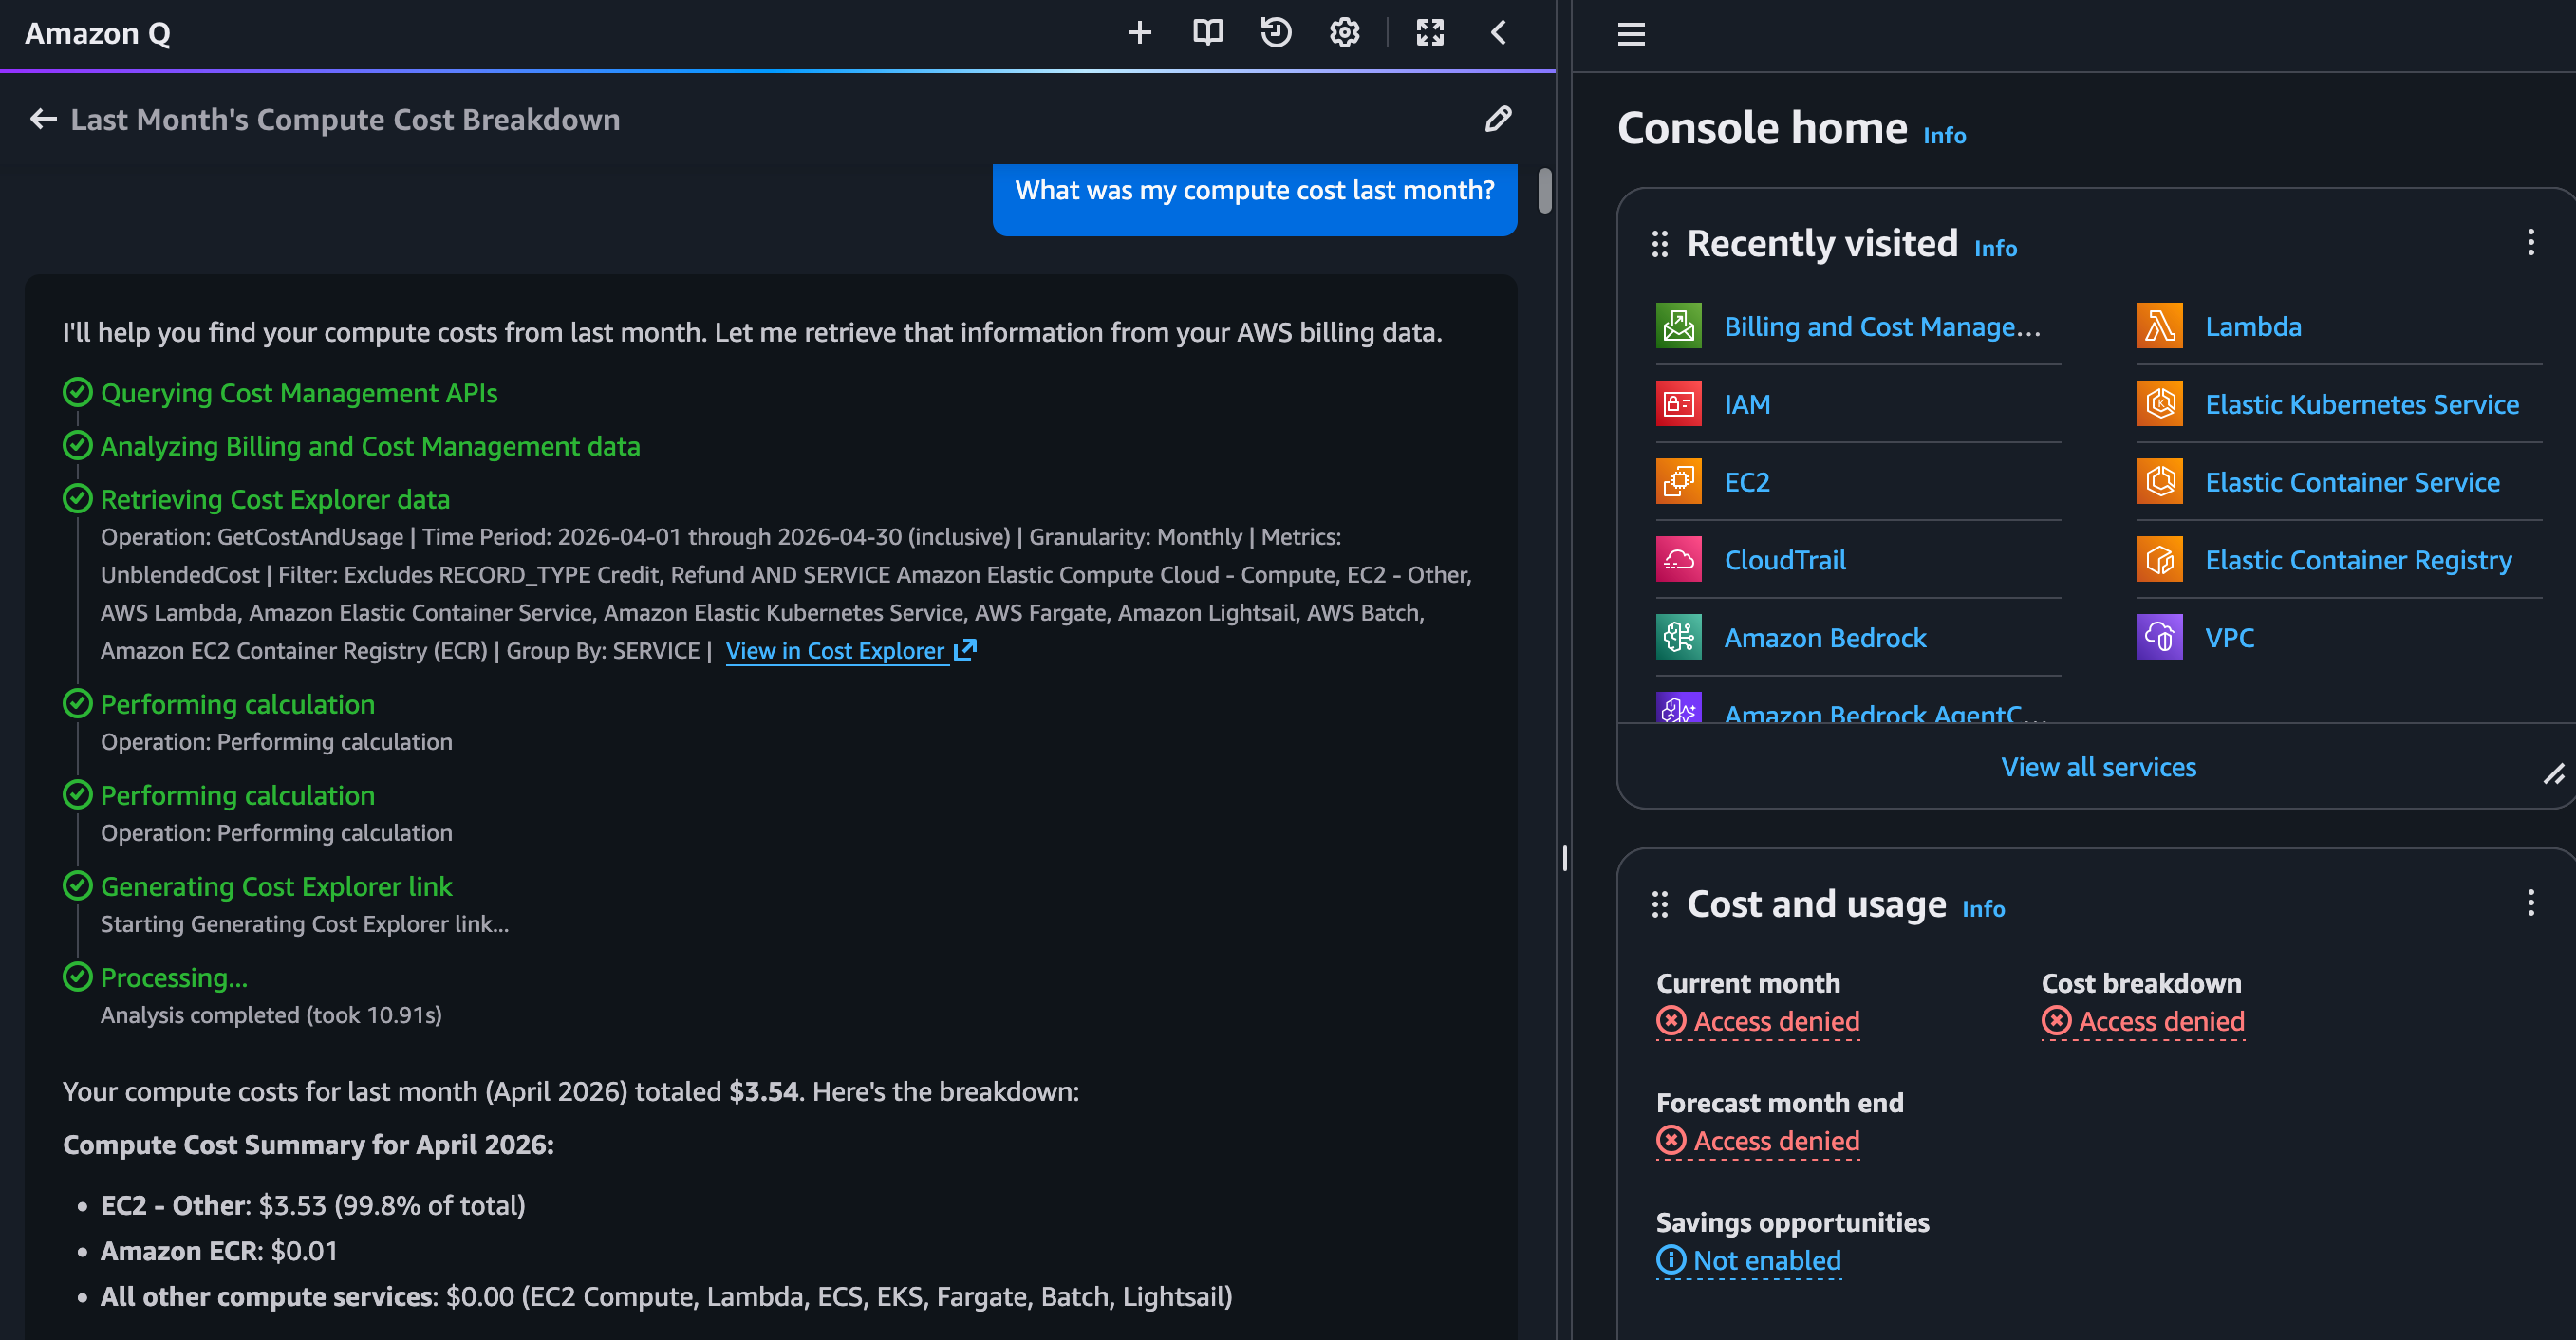Screen dimensions: 2576x1340
Task: Collapse the Amazon Q panel with chevron
Action: click(1498, 33)
